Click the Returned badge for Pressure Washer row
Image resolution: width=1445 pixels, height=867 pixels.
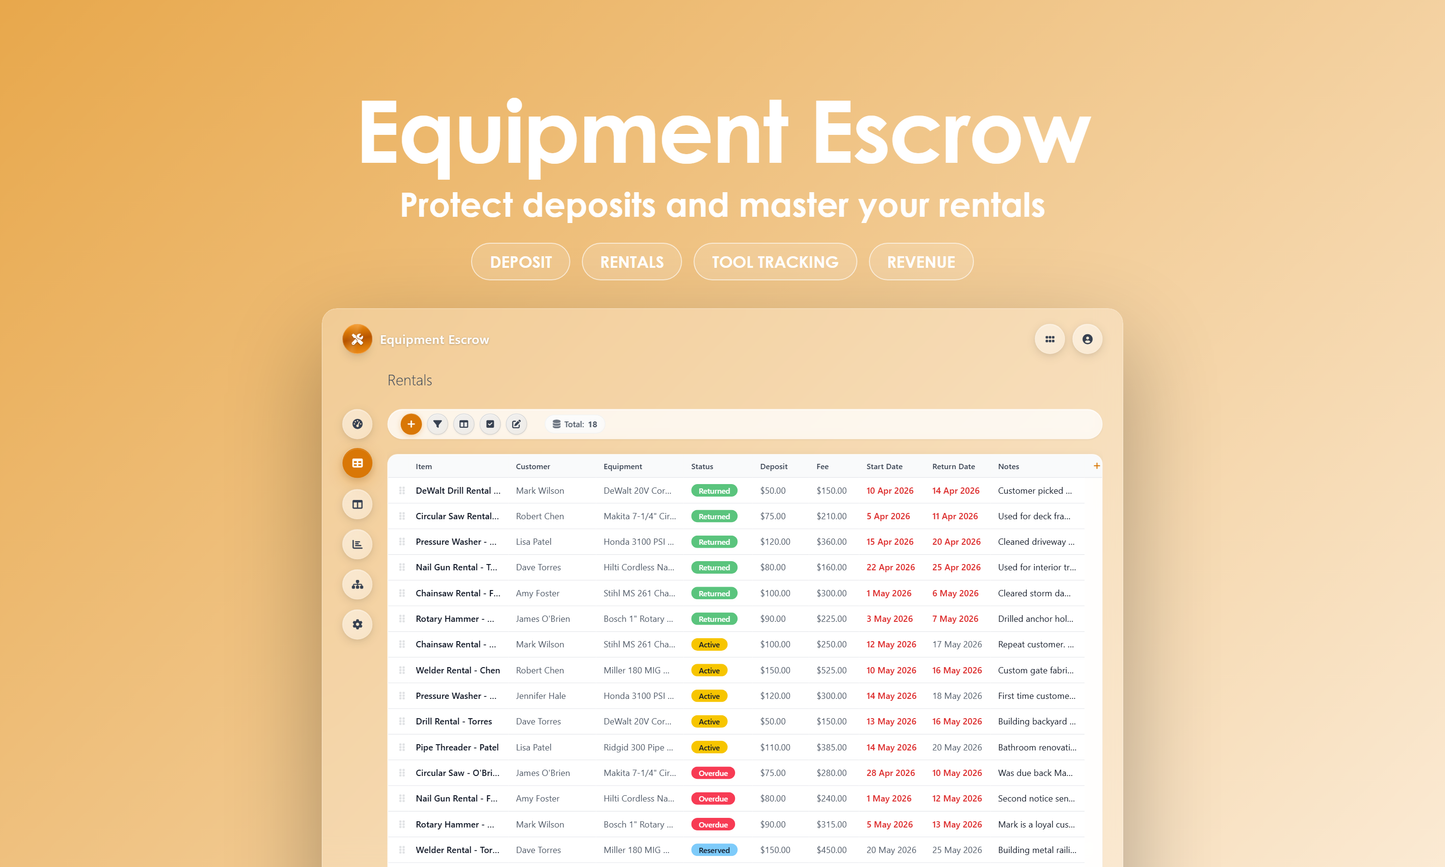[x=714, y=542]
